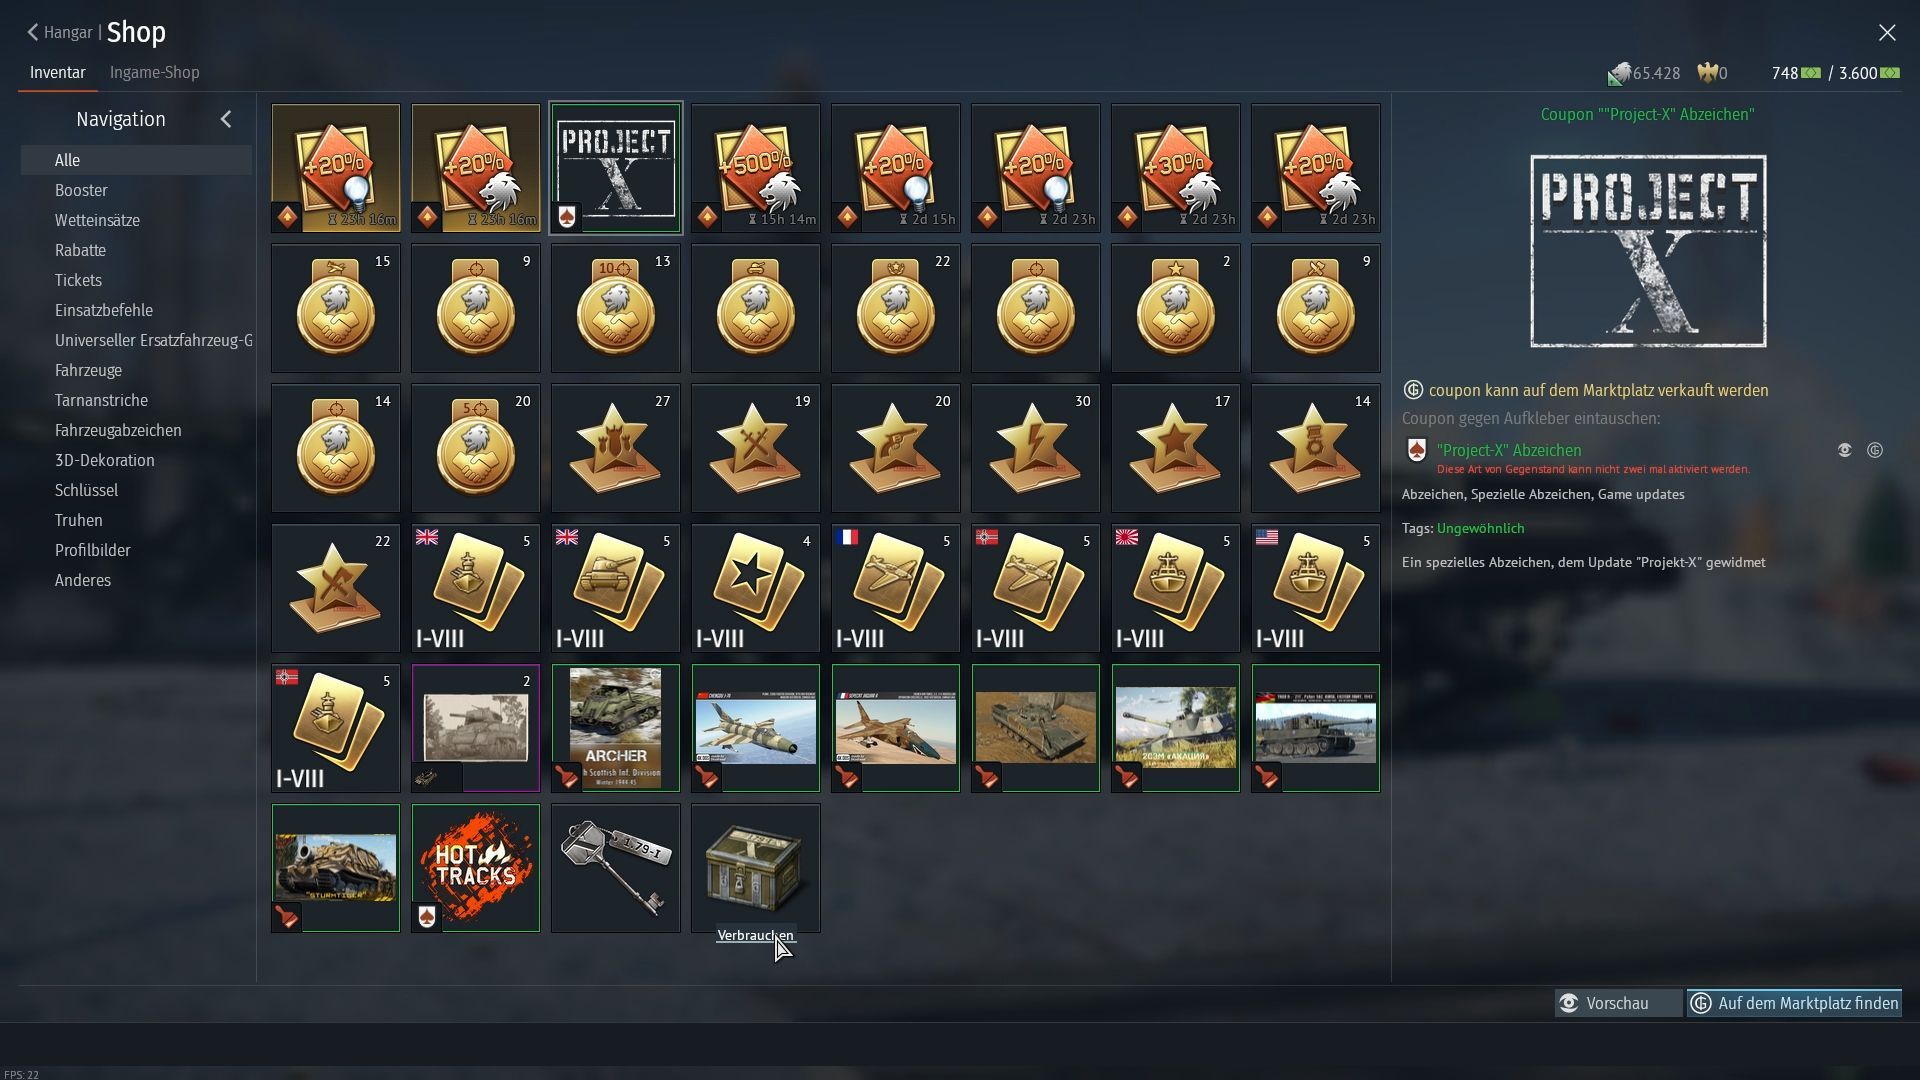Select the French aircraft I-VIII backup card
Screen dimensions: 1920x1080
tap(895, 588)
